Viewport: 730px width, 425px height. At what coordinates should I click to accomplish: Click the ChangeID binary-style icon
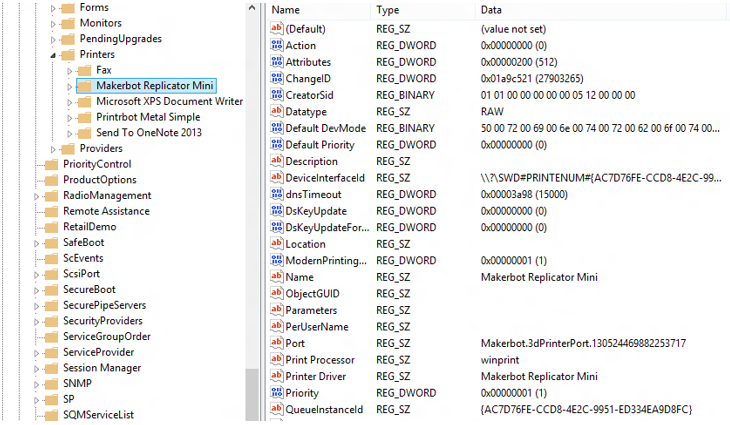(x=277, y=78)
